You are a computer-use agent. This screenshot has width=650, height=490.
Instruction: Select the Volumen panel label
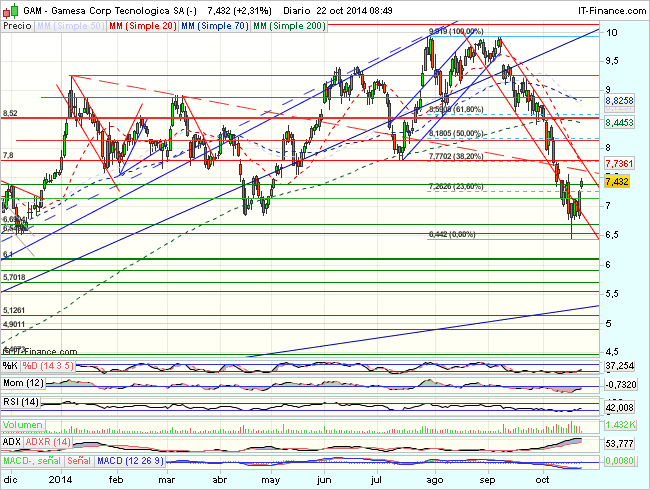(x=23, y=425)
